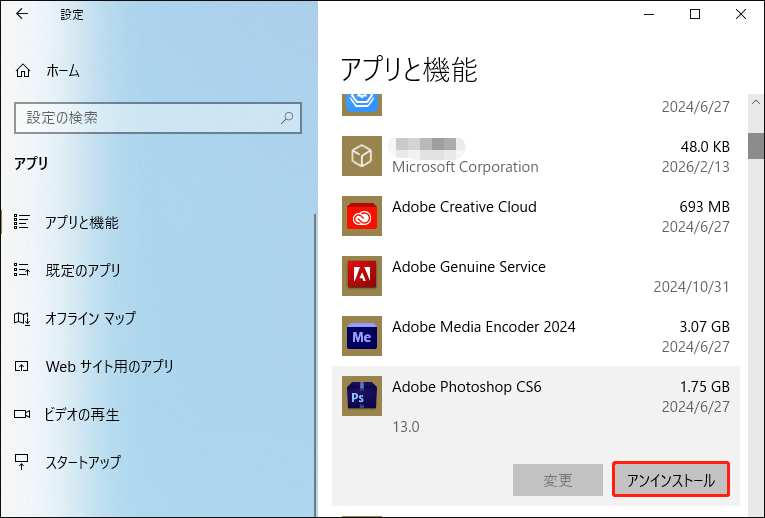Maximize the 設定 window

[x=695, y=14]
